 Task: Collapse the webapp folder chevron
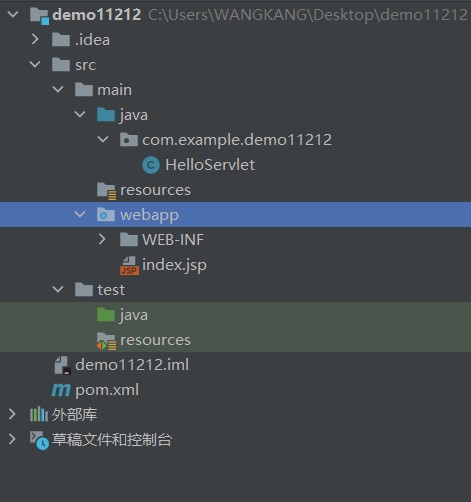tap(80, 214)
